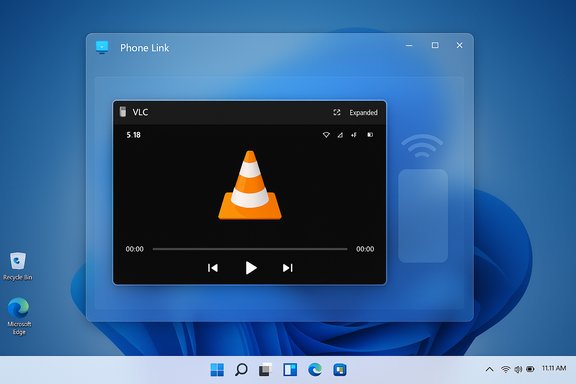
Task: Click the phone device placeholder panel
Action: click(x=423, y=216)
